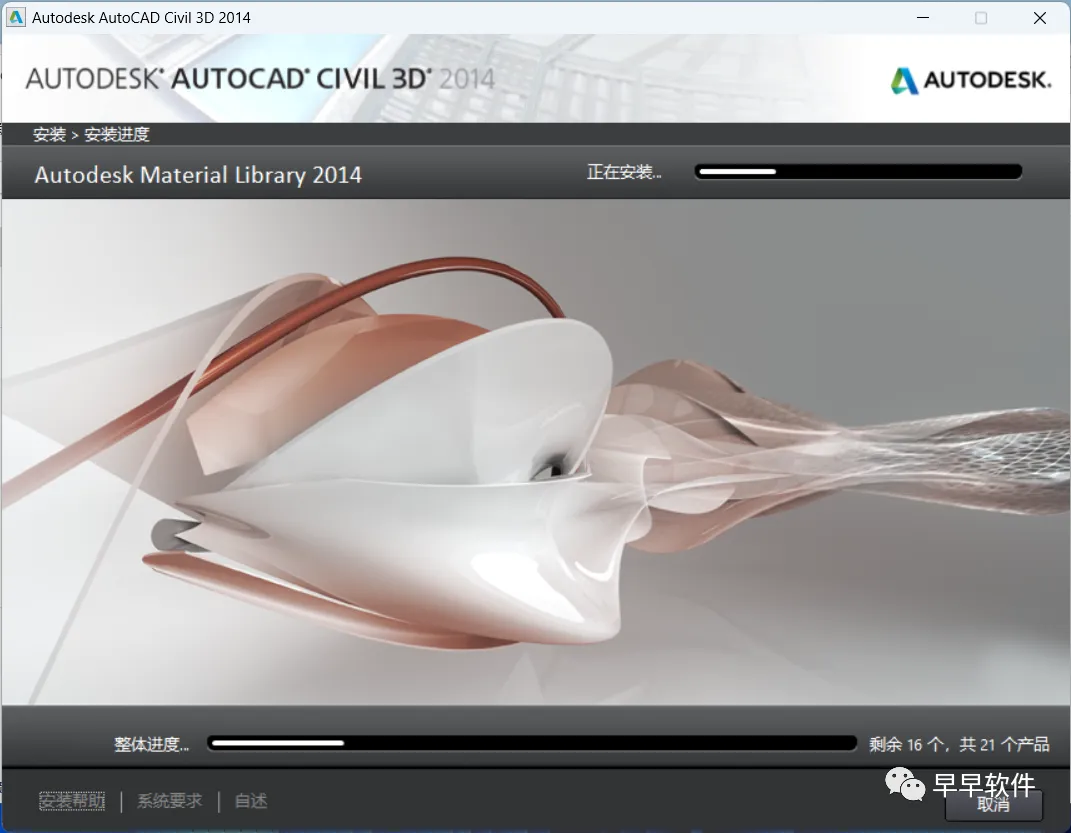
Task: Minimize the installer window
Action: (x=923, y=18)
